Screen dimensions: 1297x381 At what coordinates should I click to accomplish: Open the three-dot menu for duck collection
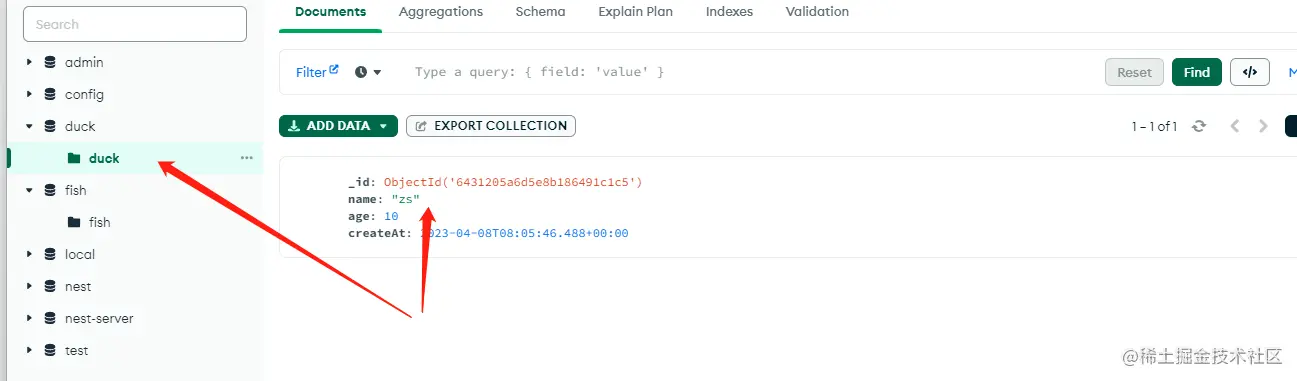[246, 158]
